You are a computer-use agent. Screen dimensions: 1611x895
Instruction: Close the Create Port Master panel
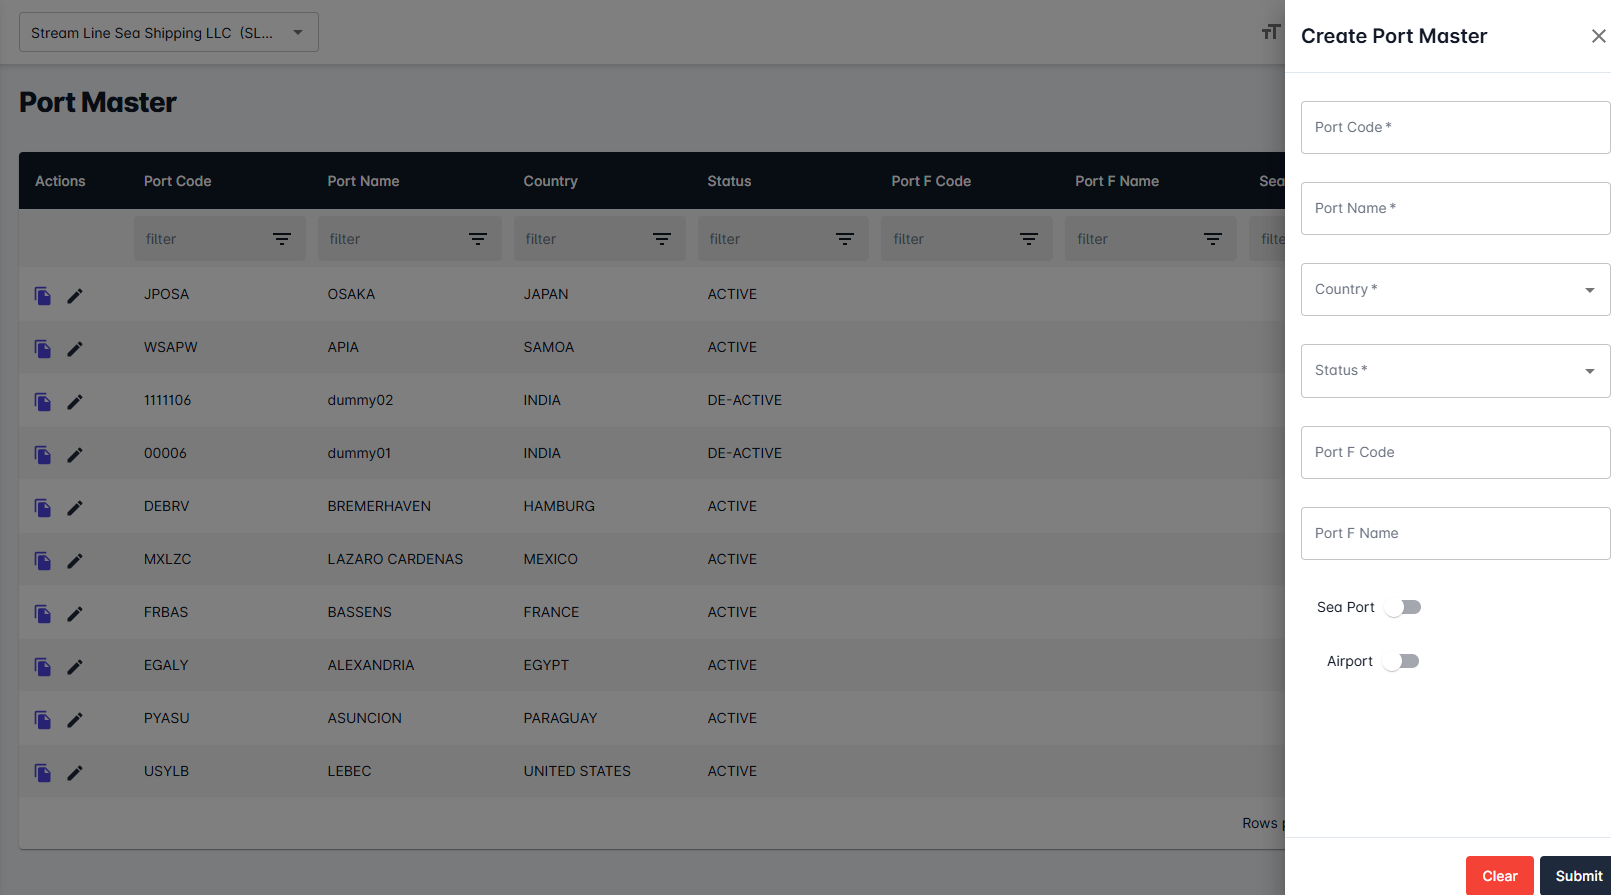pyautogui.click(x=1598, y=36)
